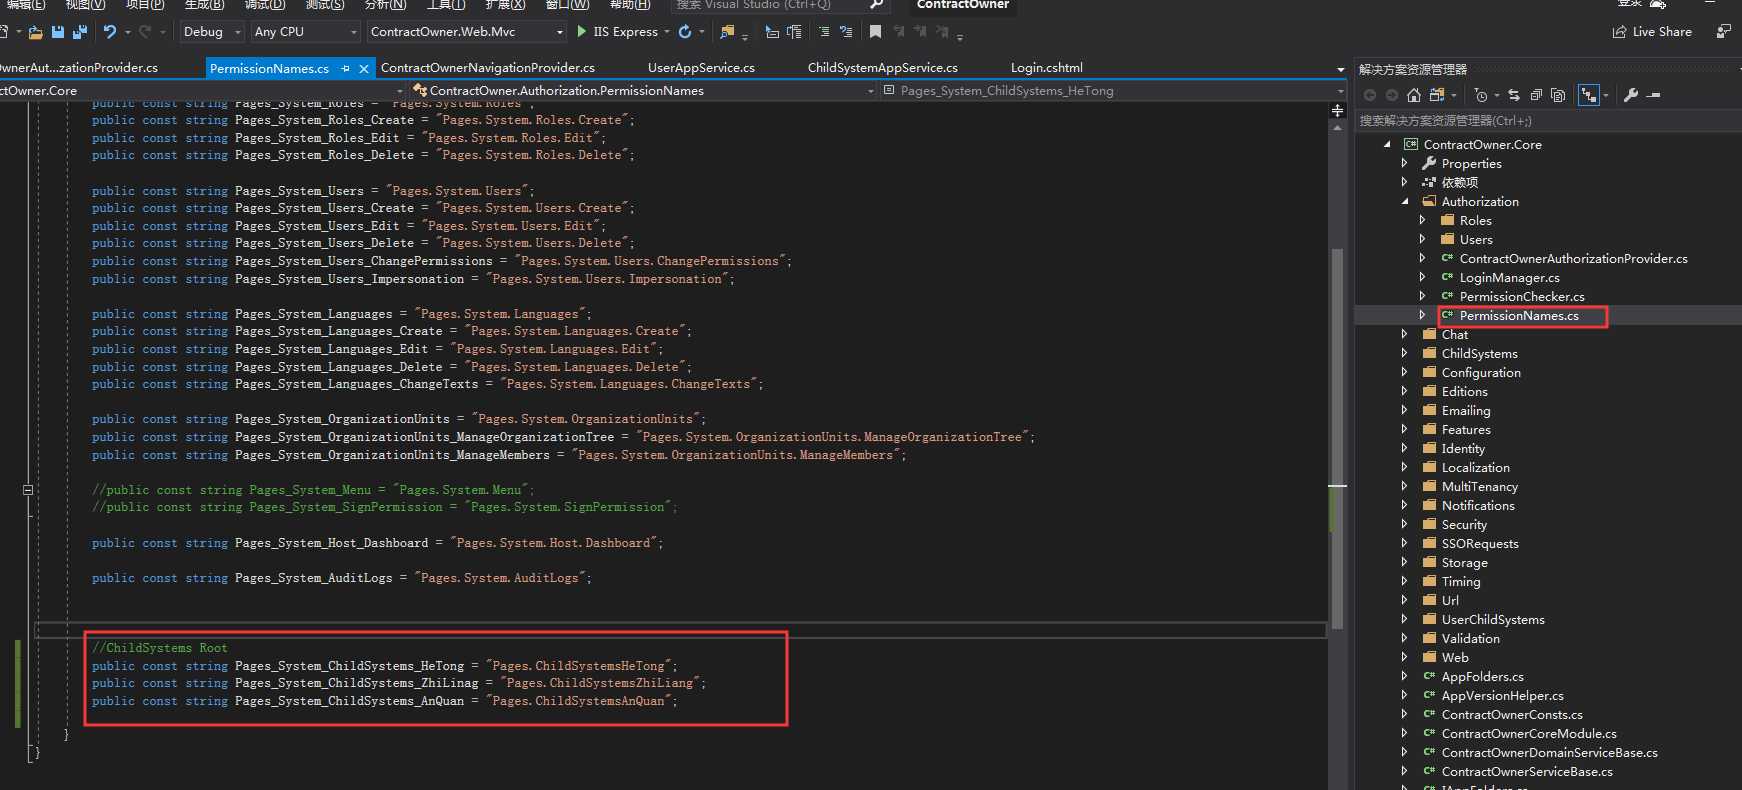Screen dimensions: 1742x790
Task: Click the Pages_System_ChildSystems_ZhiLinag constant name
Action: [x=357, y=684]
